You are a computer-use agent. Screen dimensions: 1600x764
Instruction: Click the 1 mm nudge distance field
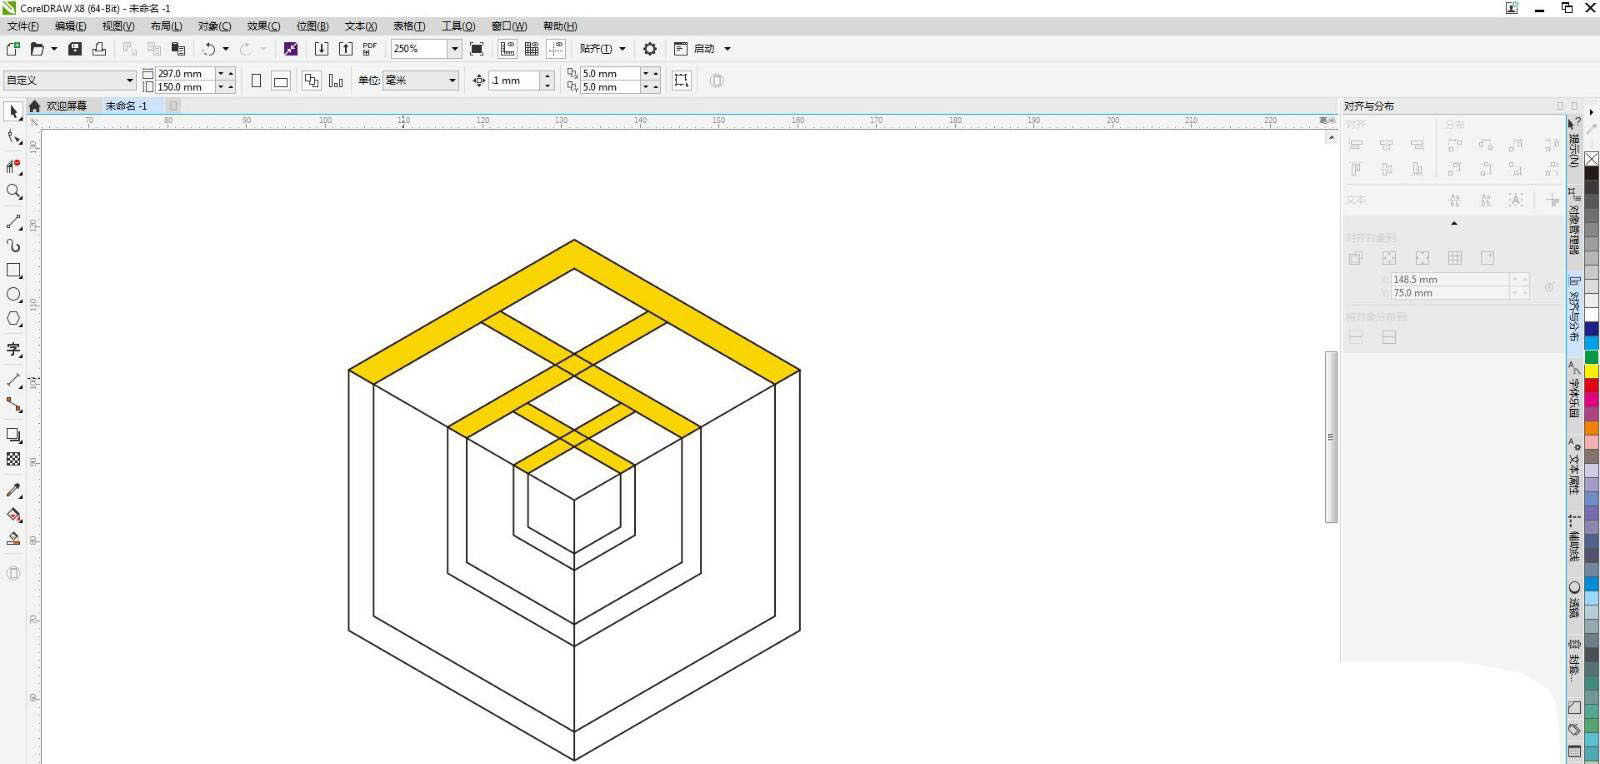point(514,81)
